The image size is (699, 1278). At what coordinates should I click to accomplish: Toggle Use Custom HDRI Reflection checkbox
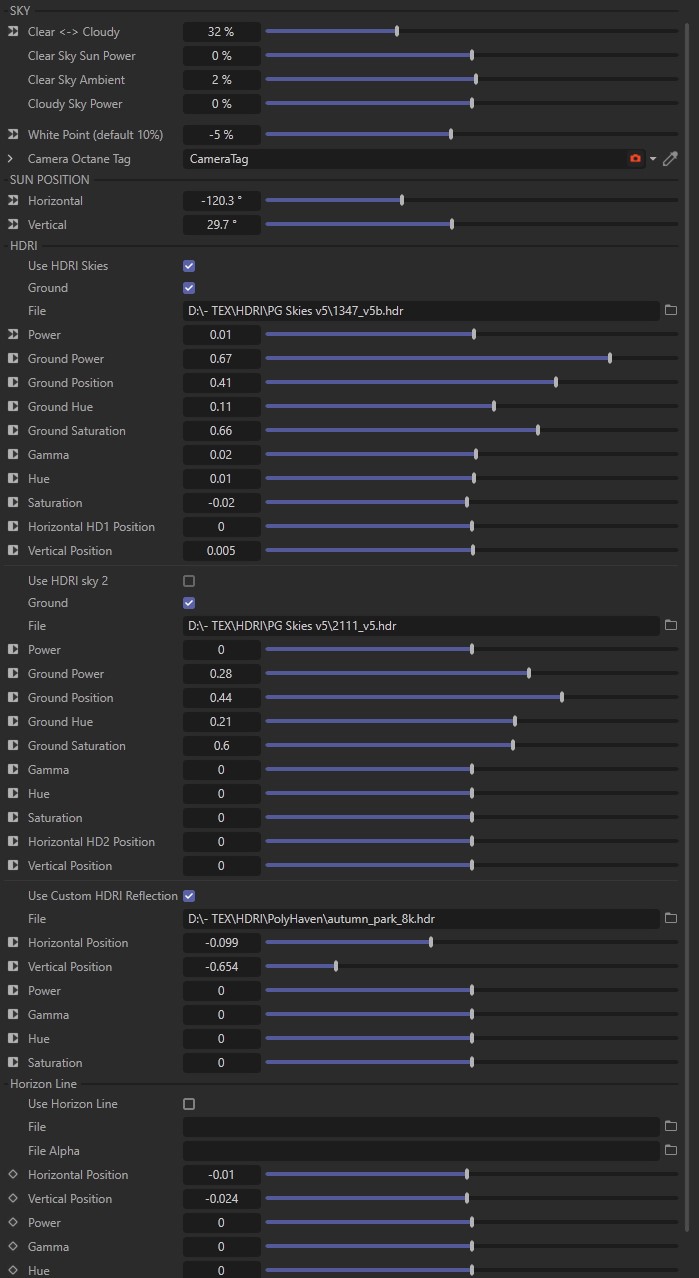[189, 896]
